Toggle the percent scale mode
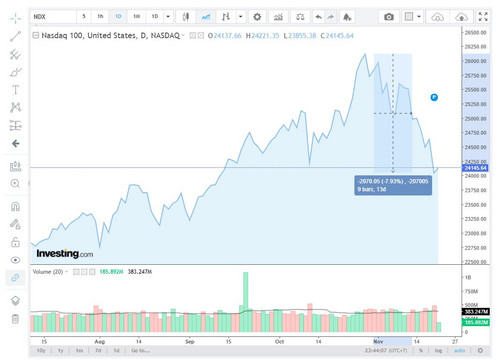 [x=421, y=351]
